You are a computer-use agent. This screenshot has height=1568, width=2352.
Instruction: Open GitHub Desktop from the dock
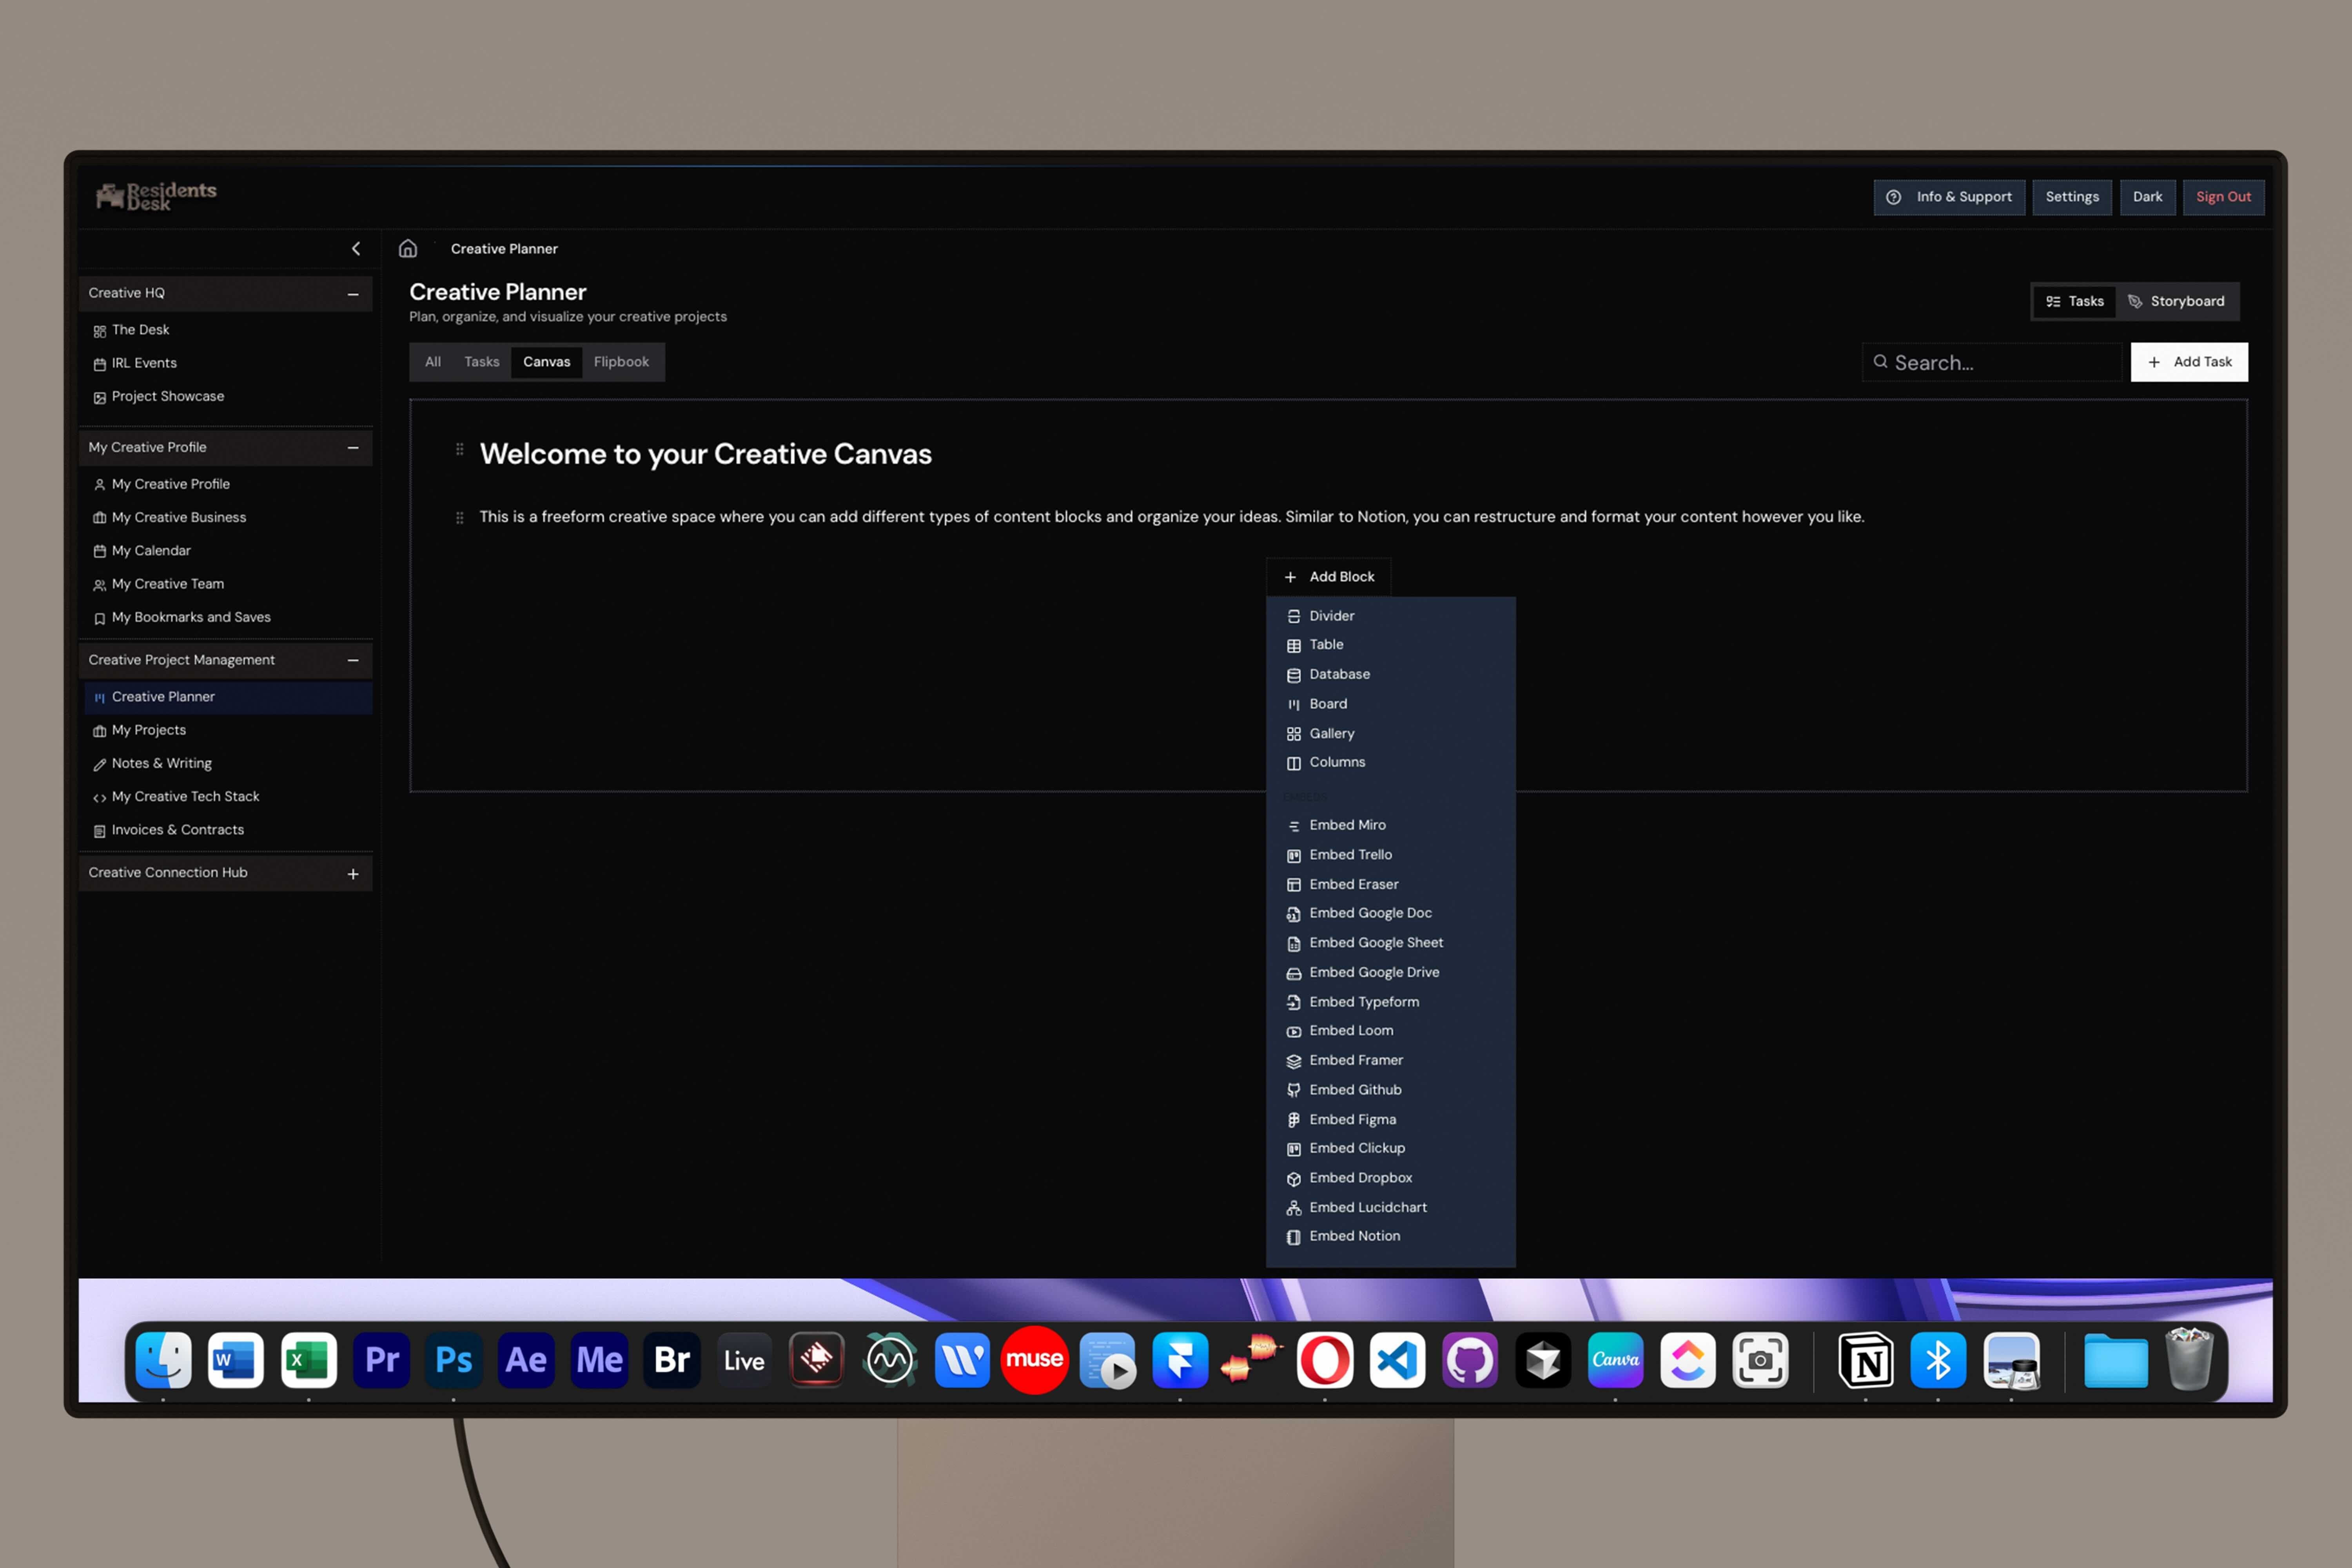point(1470,1360)
